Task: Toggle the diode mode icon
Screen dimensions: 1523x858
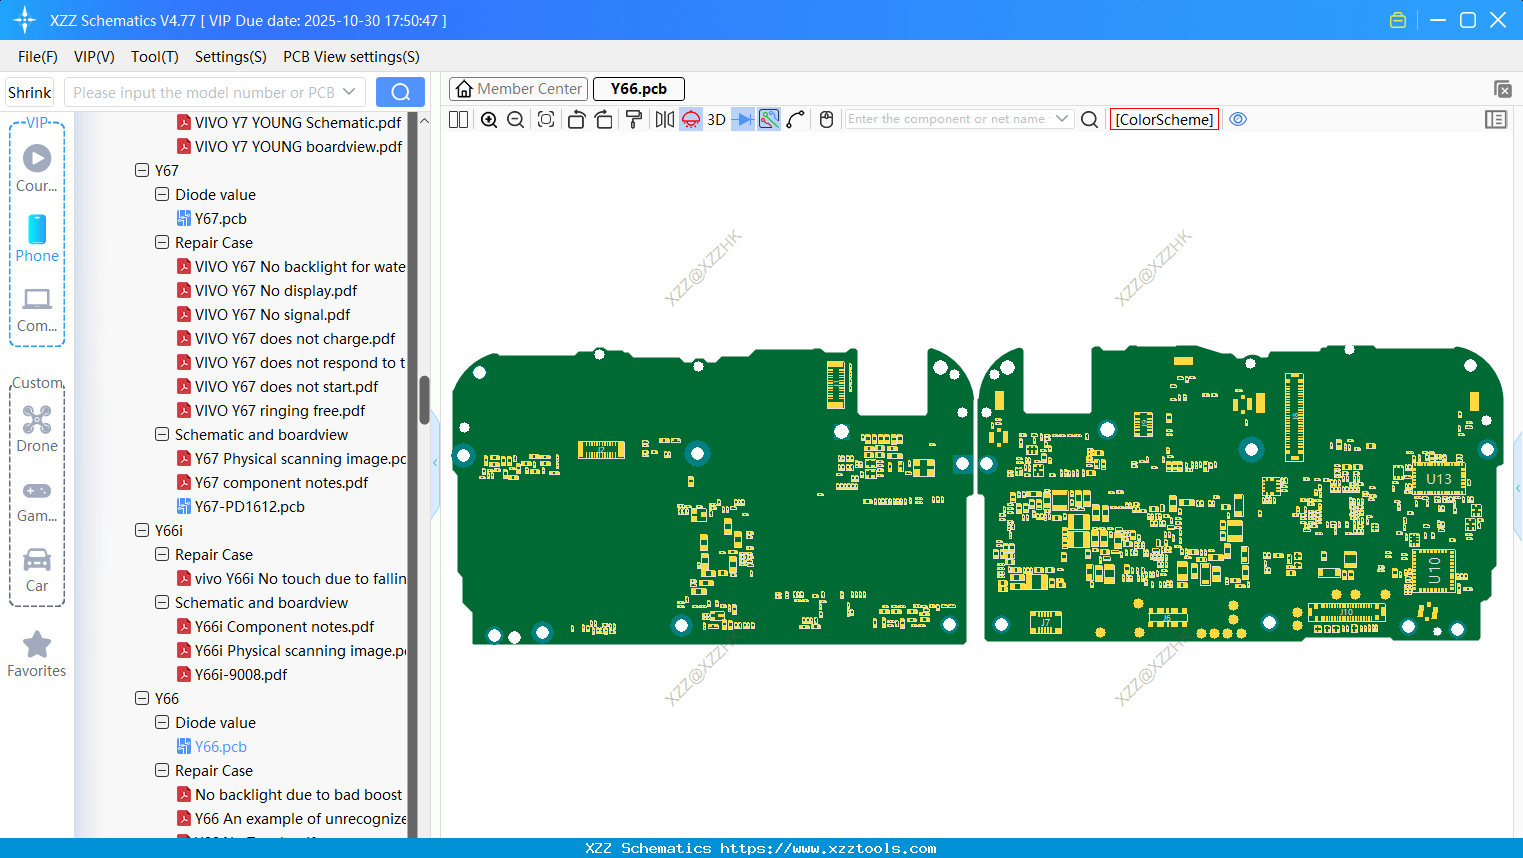Action: pyautogui.click(x=742, y=120)
